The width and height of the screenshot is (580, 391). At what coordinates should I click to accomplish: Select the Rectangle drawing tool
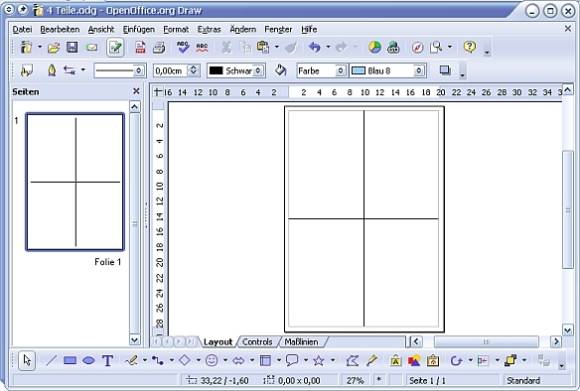(70, 360)
